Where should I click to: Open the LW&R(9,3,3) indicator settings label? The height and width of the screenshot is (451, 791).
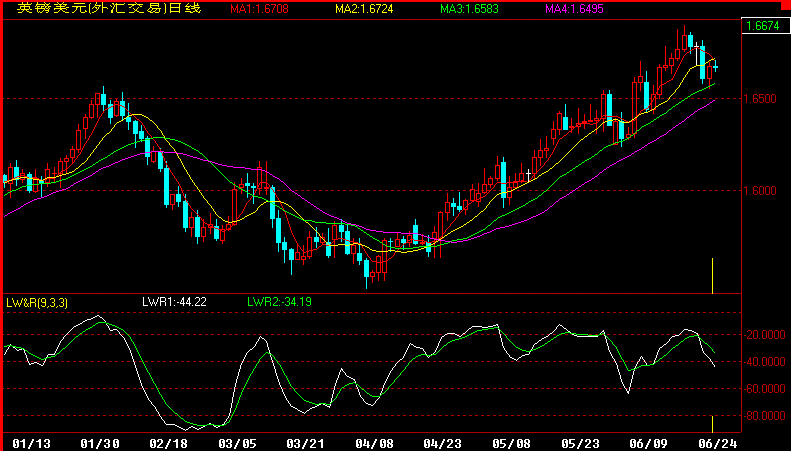click(38, 301)
